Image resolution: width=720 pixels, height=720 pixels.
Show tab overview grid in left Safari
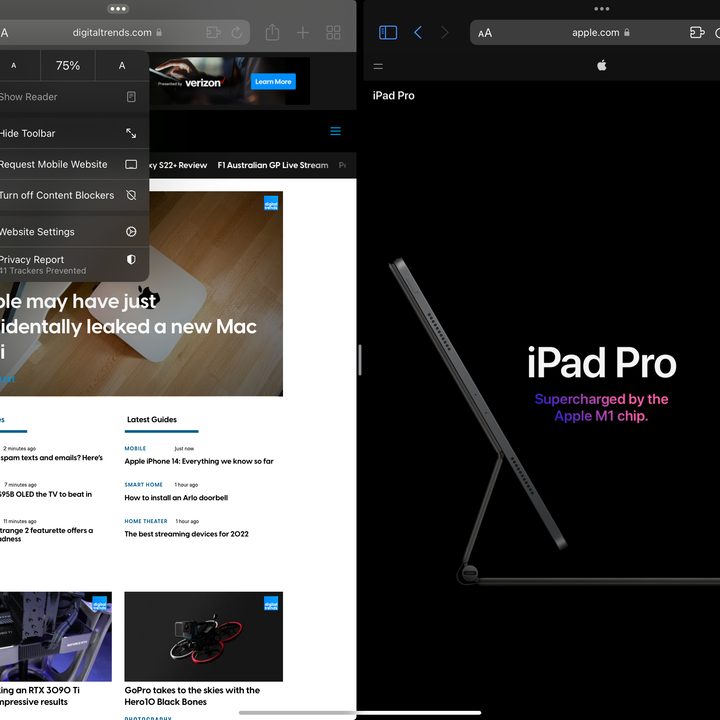[x=333, y=33]
